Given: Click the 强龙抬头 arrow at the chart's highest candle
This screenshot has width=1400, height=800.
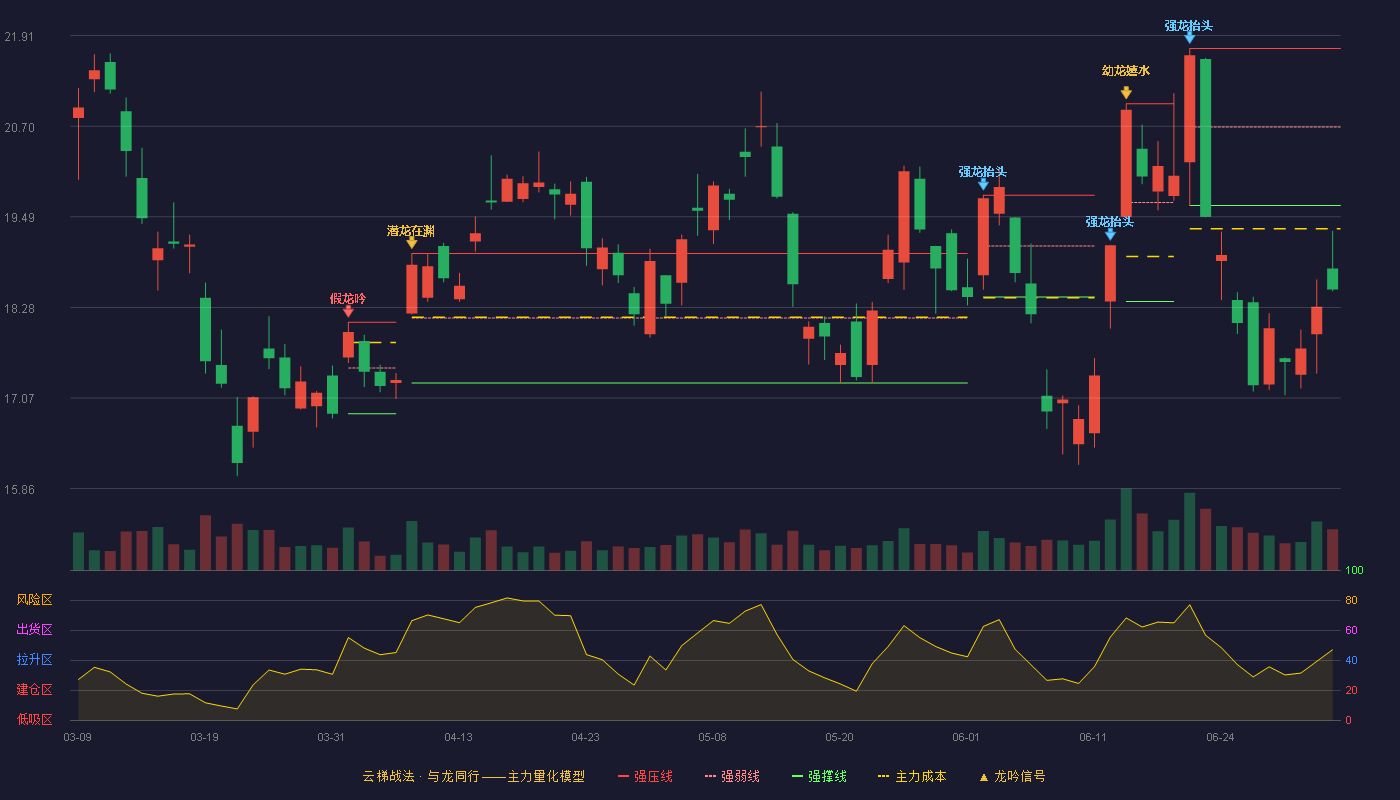Looking at the screenshot, I should pos(1189,38).
